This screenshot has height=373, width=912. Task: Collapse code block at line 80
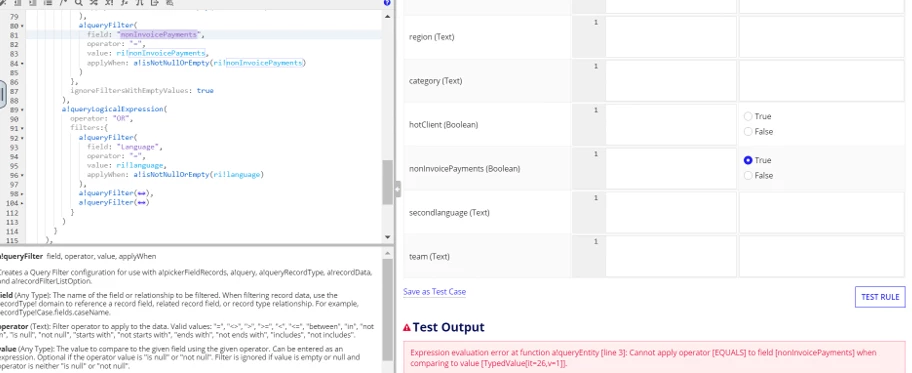pyautogui.click(x=23, y=26)
